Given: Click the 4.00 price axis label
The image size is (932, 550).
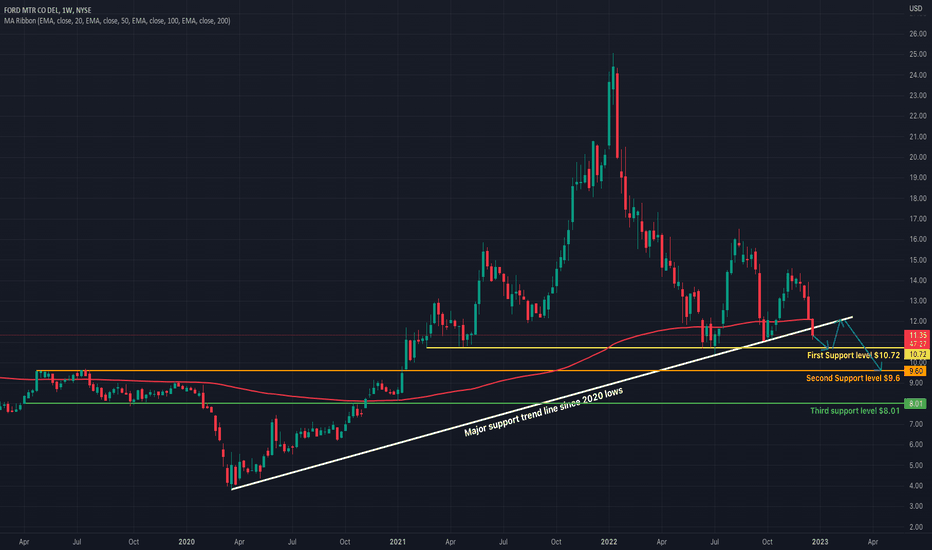Looking at the screenshot, I should pos(918,486).
